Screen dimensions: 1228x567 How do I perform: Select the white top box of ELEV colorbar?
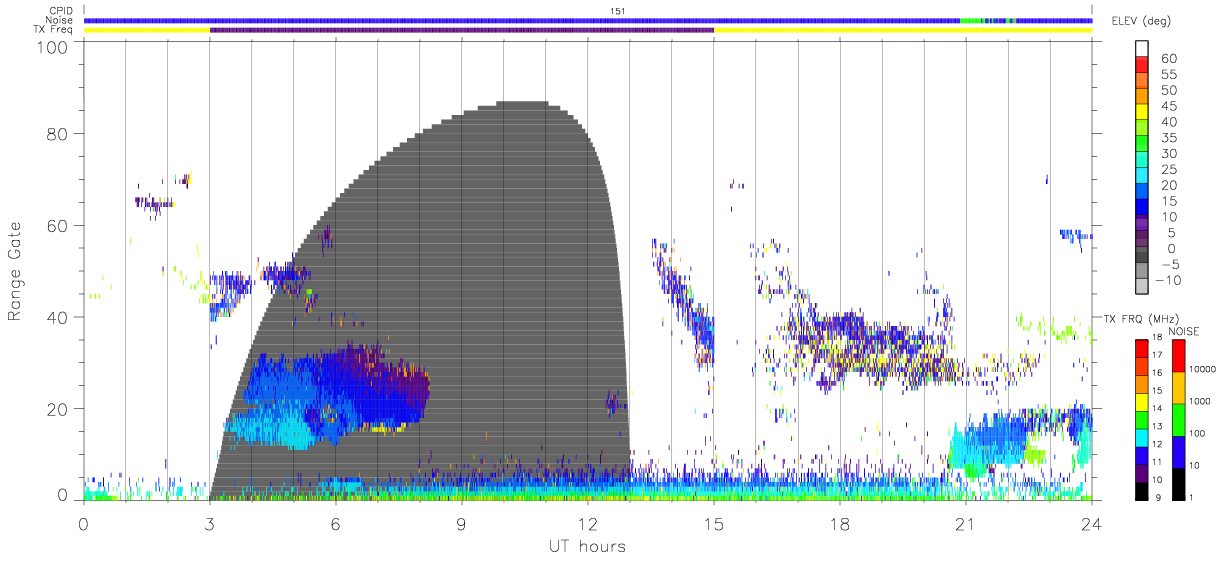pyautogui.click(x=1142, y=48)
